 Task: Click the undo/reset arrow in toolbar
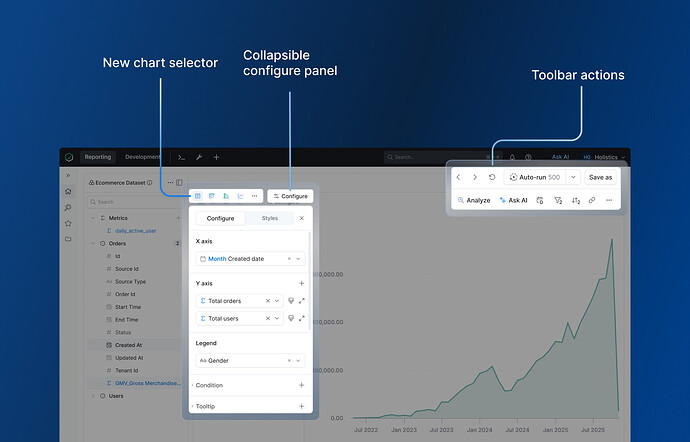tap(492, 177)
